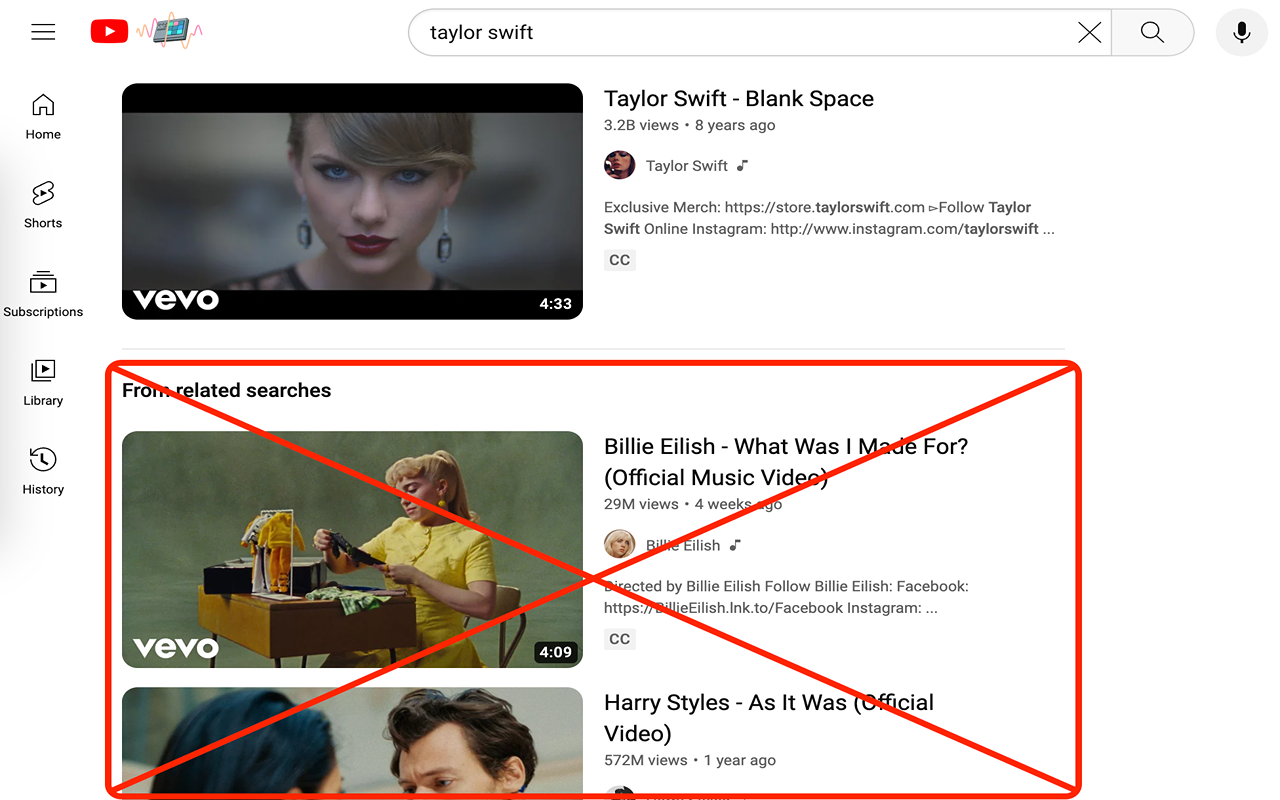Open the Taylor Swift channel avatar
This screenshot has height=800, width=1280.
(x=619, y=165)
